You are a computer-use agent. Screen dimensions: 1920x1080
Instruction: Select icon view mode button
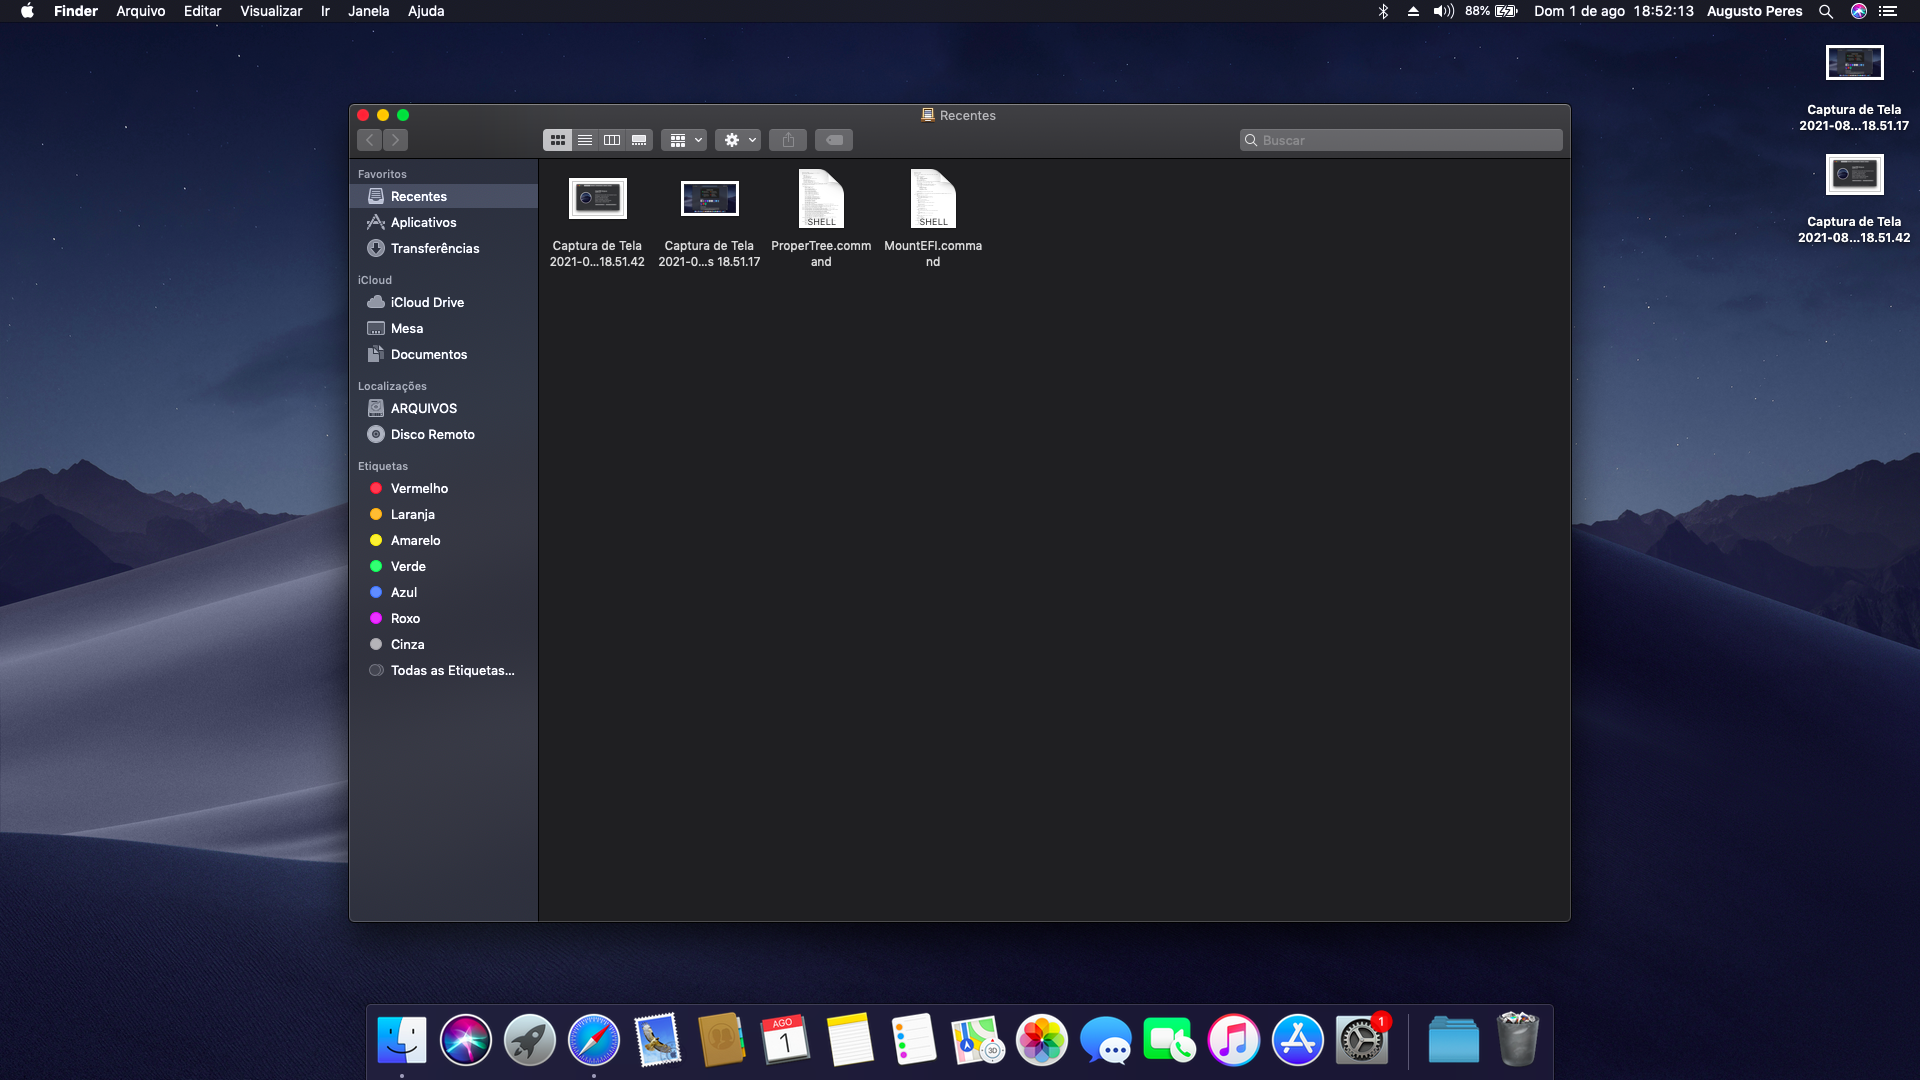[558, 140]
